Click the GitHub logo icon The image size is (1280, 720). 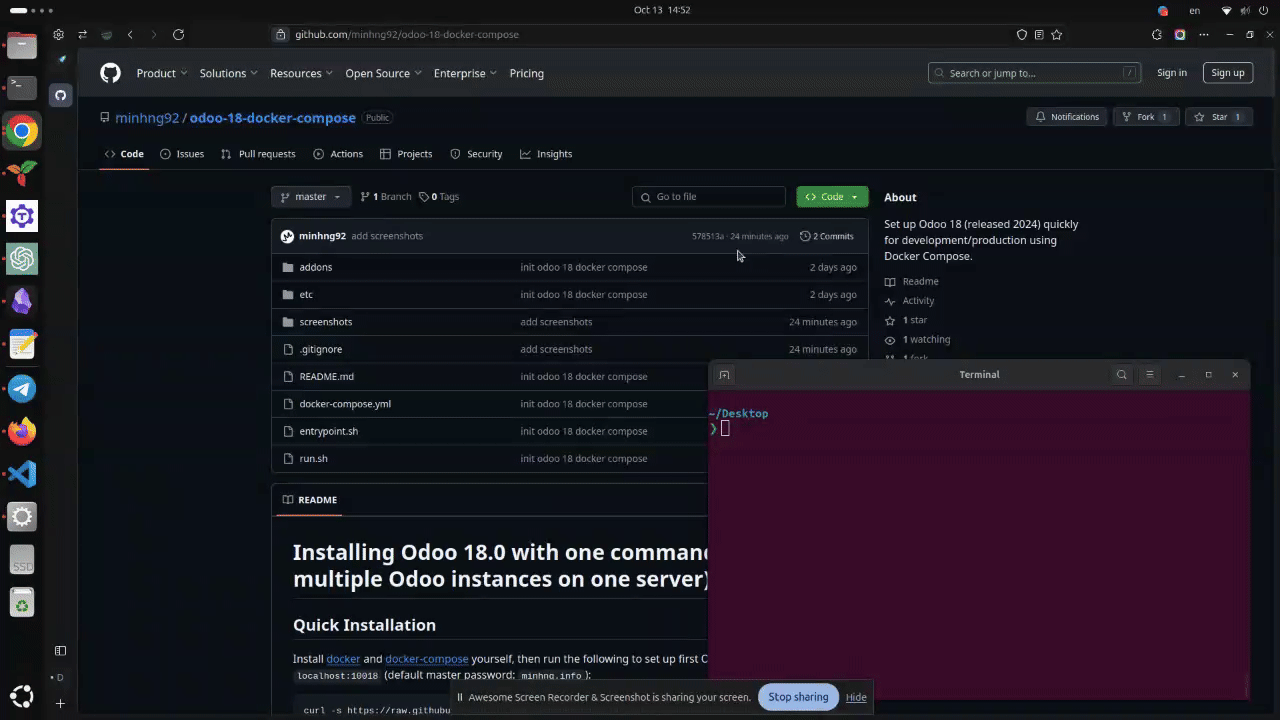(110, 73)
